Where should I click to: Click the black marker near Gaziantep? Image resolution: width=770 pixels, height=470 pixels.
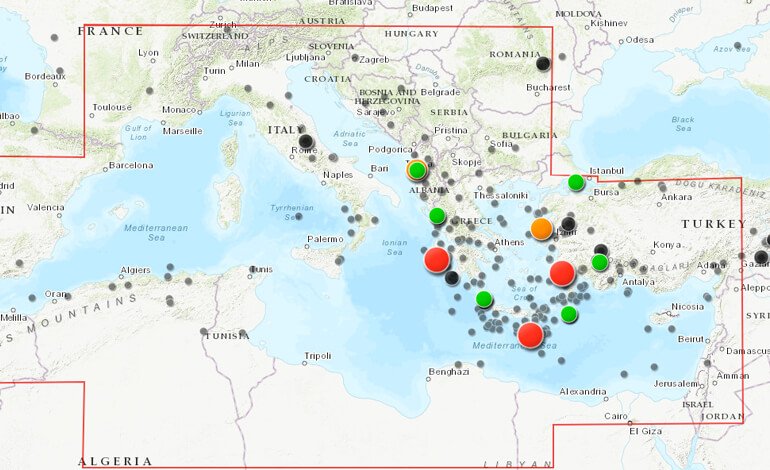762,257
